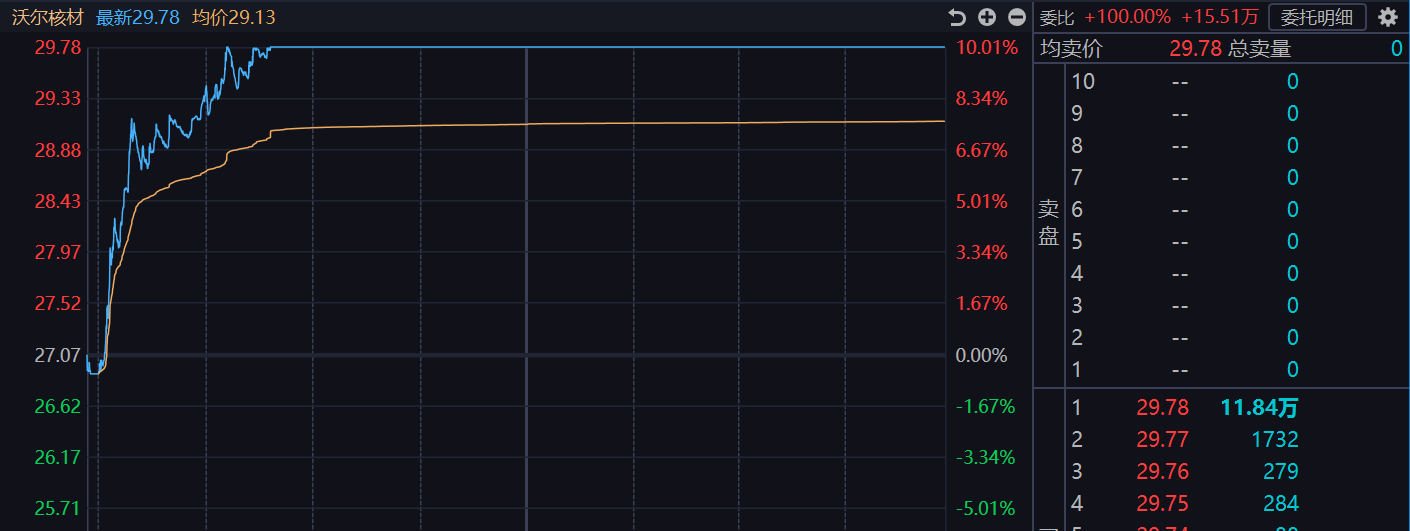Click the 均卖价 29.78 value
Image resolution: width=1410 pixels, height=531 pixels.
[x=1195, y=48]
